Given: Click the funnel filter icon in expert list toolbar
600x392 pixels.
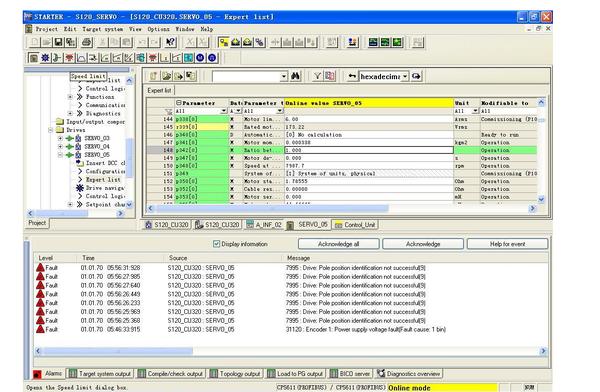Looking at the screenshot, I should click(317, 76).
